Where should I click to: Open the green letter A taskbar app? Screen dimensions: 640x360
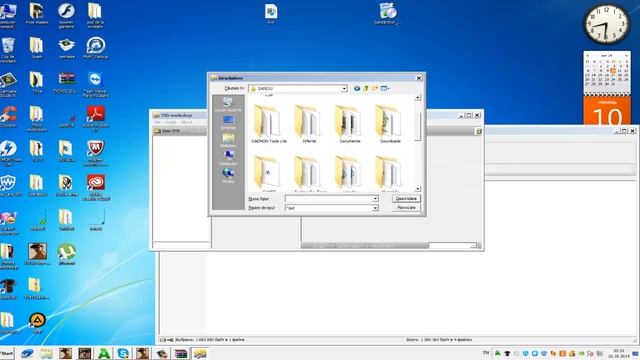(104, 353)
